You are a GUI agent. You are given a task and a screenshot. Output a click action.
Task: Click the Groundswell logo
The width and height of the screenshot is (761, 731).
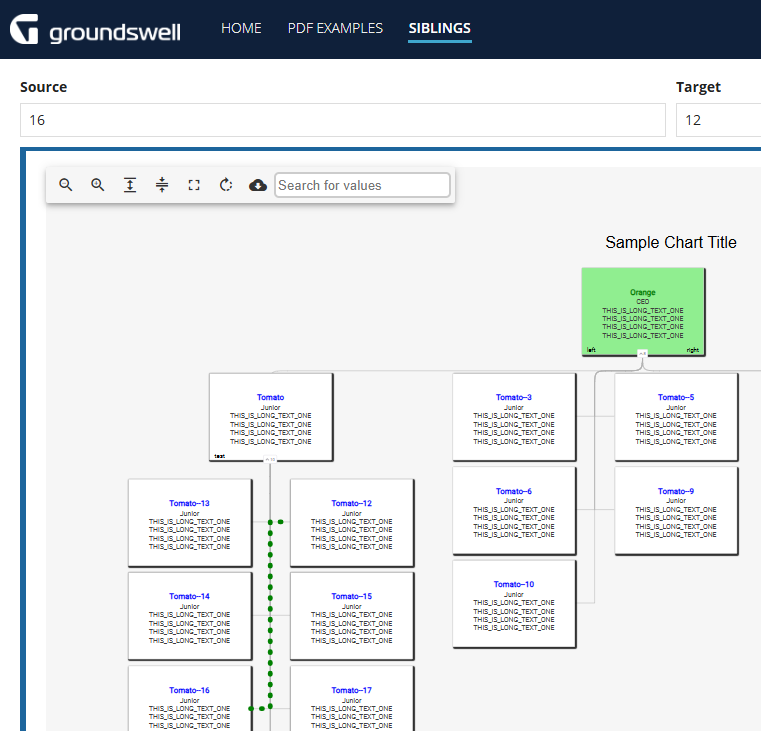pyautogui.click(x=95, y=29)
